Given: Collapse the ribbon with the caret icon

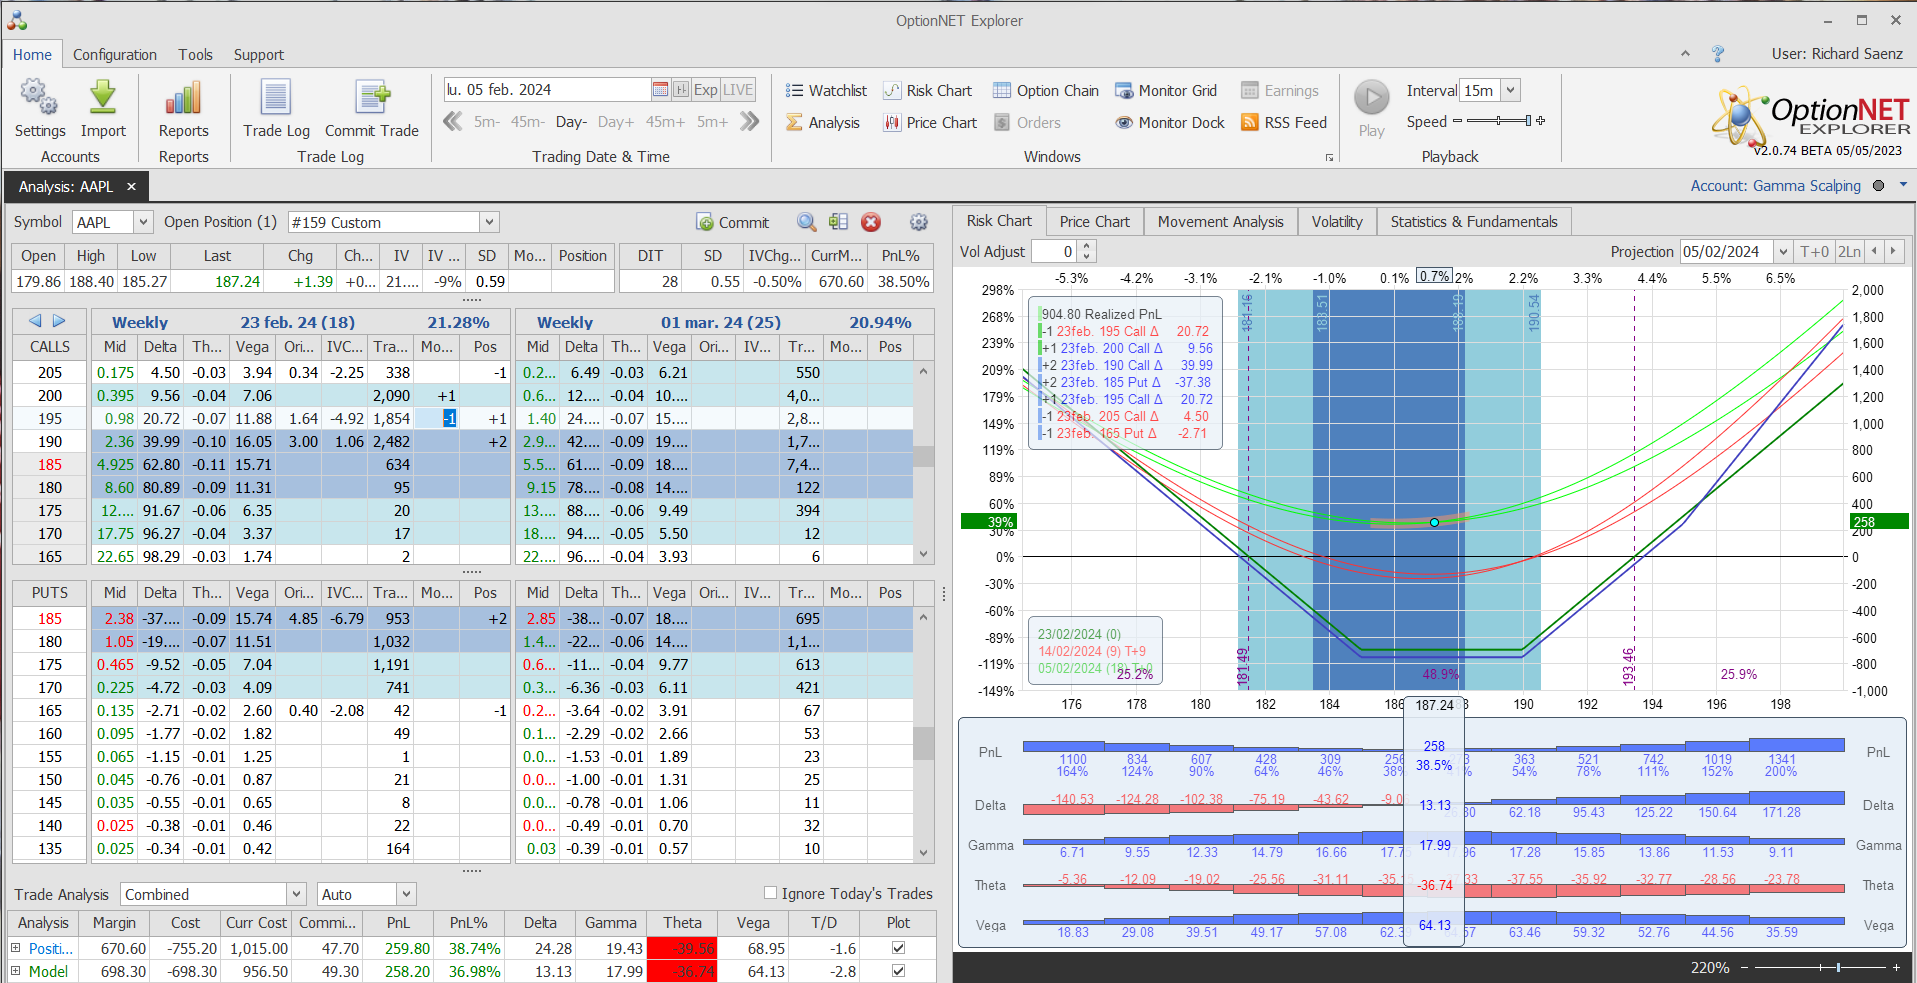Looking at the screenshot, I should [1685, 54].
